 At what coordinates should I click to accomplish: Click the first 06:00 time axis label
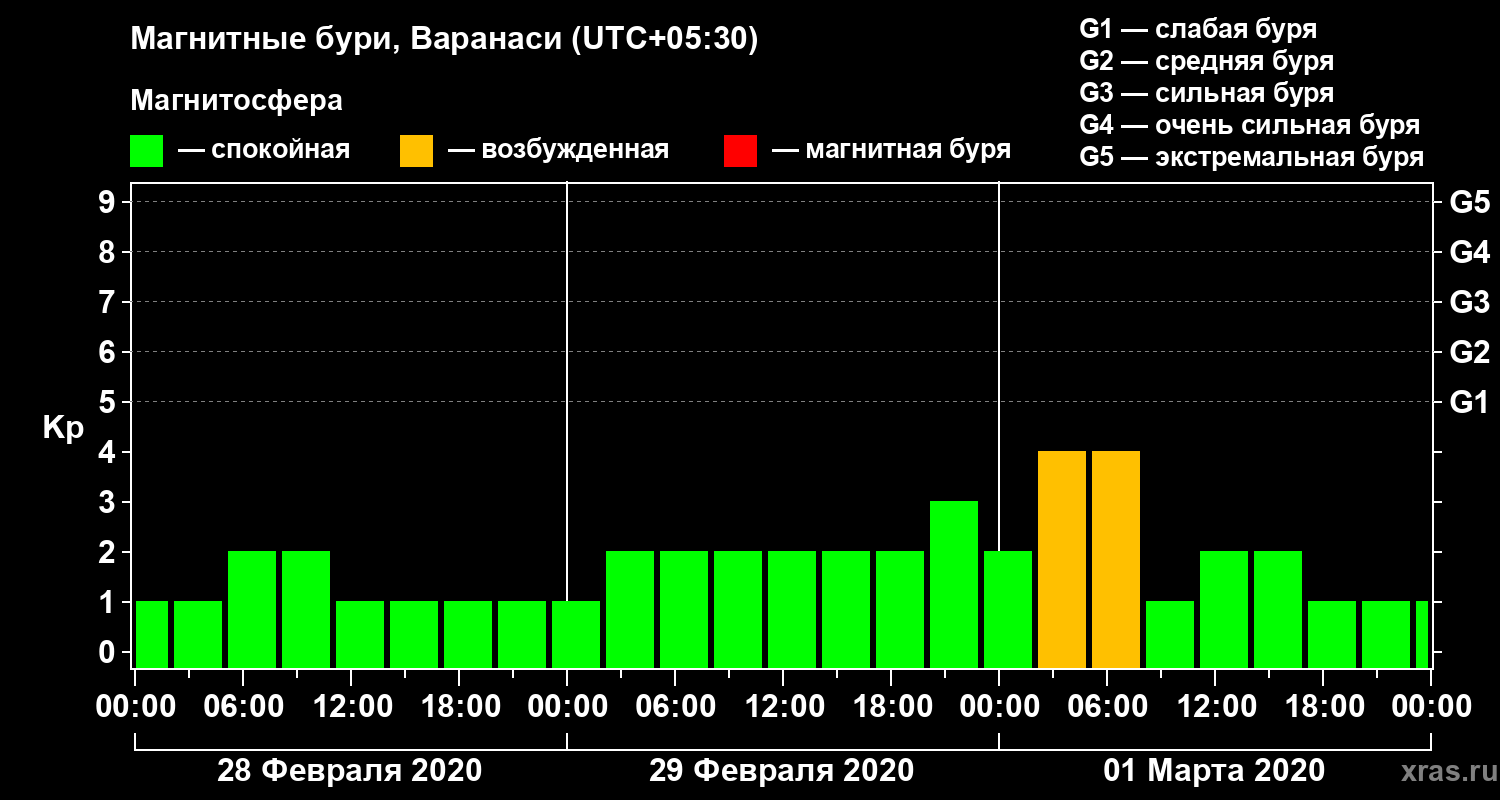tap(243, 706)
